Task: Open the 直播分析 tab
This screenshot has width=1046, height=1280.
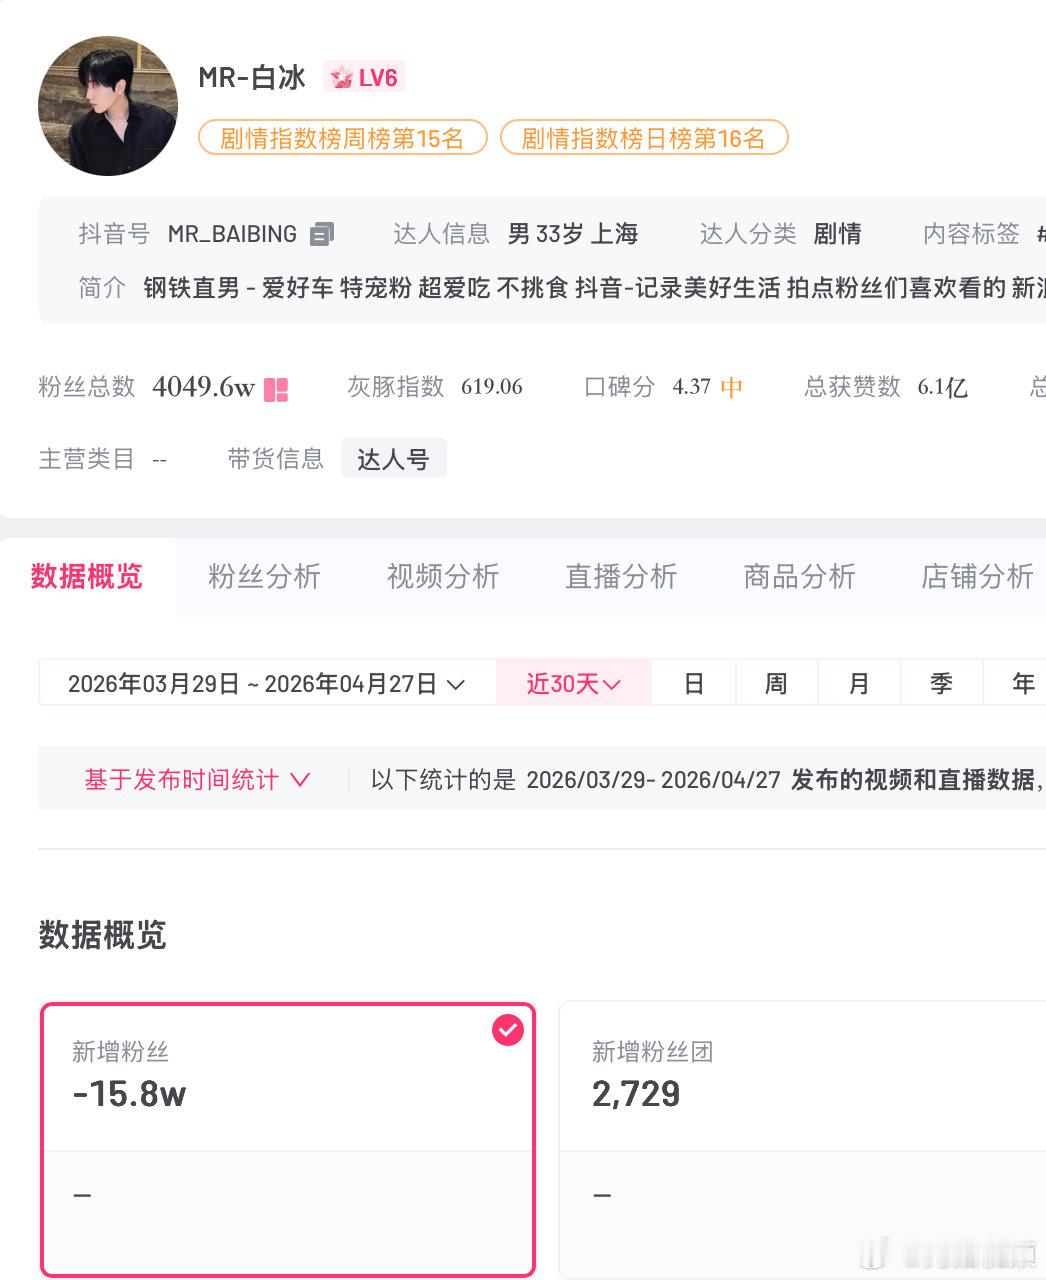Action: pos(621,577)
